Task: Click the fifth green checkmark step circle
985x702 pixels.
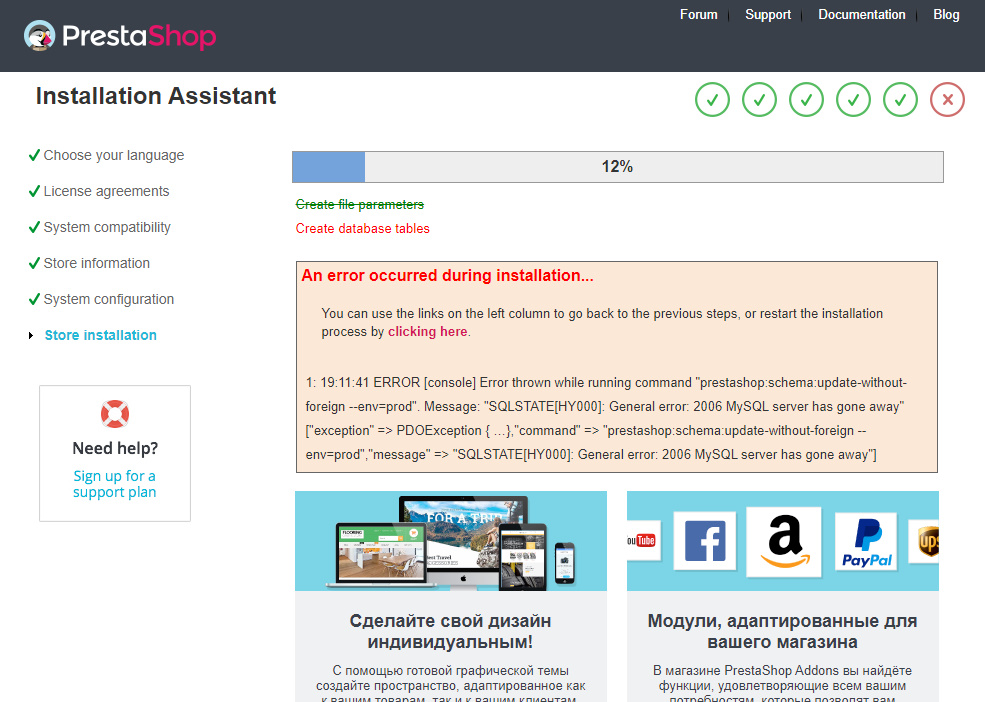Action: 900,100
